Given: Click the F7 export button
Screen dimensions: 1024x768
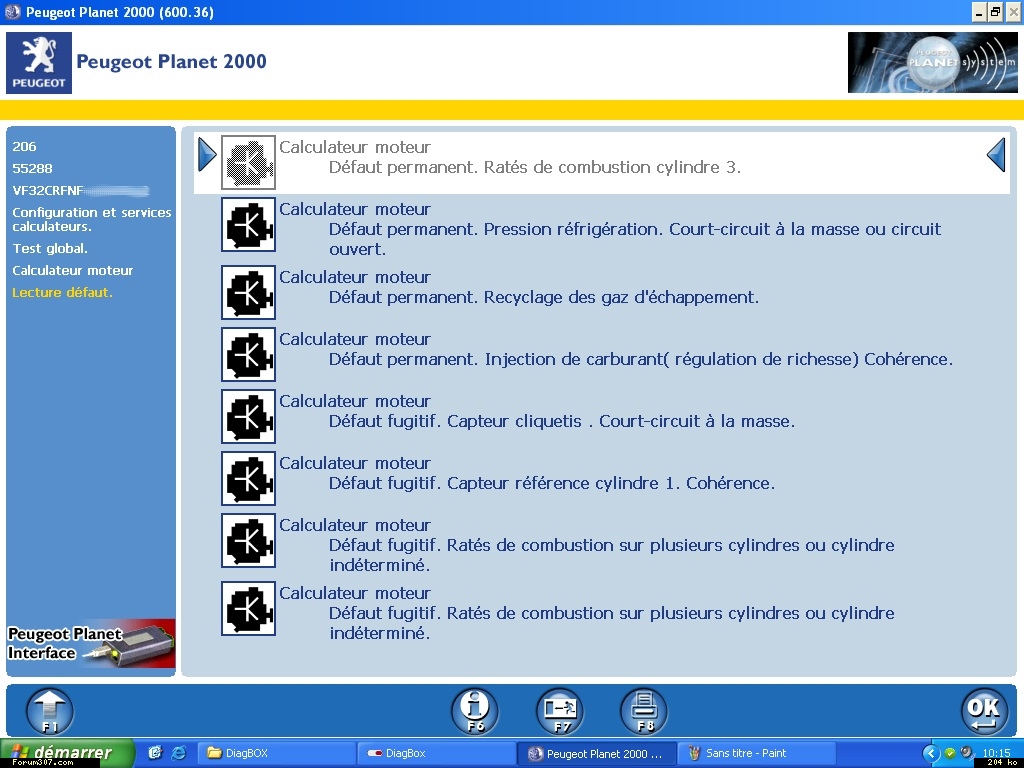Looking at the screenshot, I should [x=560, y=711].
